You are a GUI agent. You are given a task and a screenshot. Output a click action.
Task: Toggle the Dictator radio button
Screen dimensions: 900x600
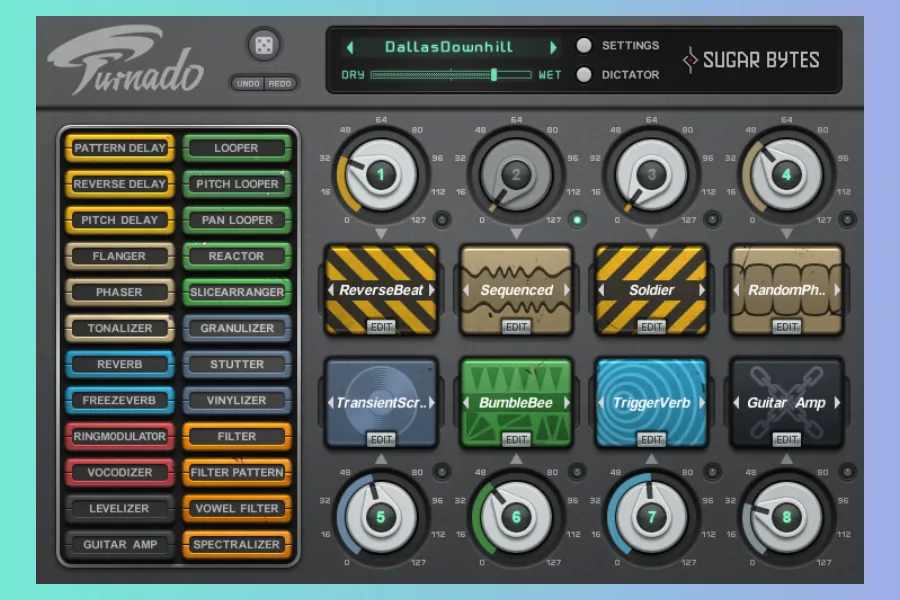point(584,74)
